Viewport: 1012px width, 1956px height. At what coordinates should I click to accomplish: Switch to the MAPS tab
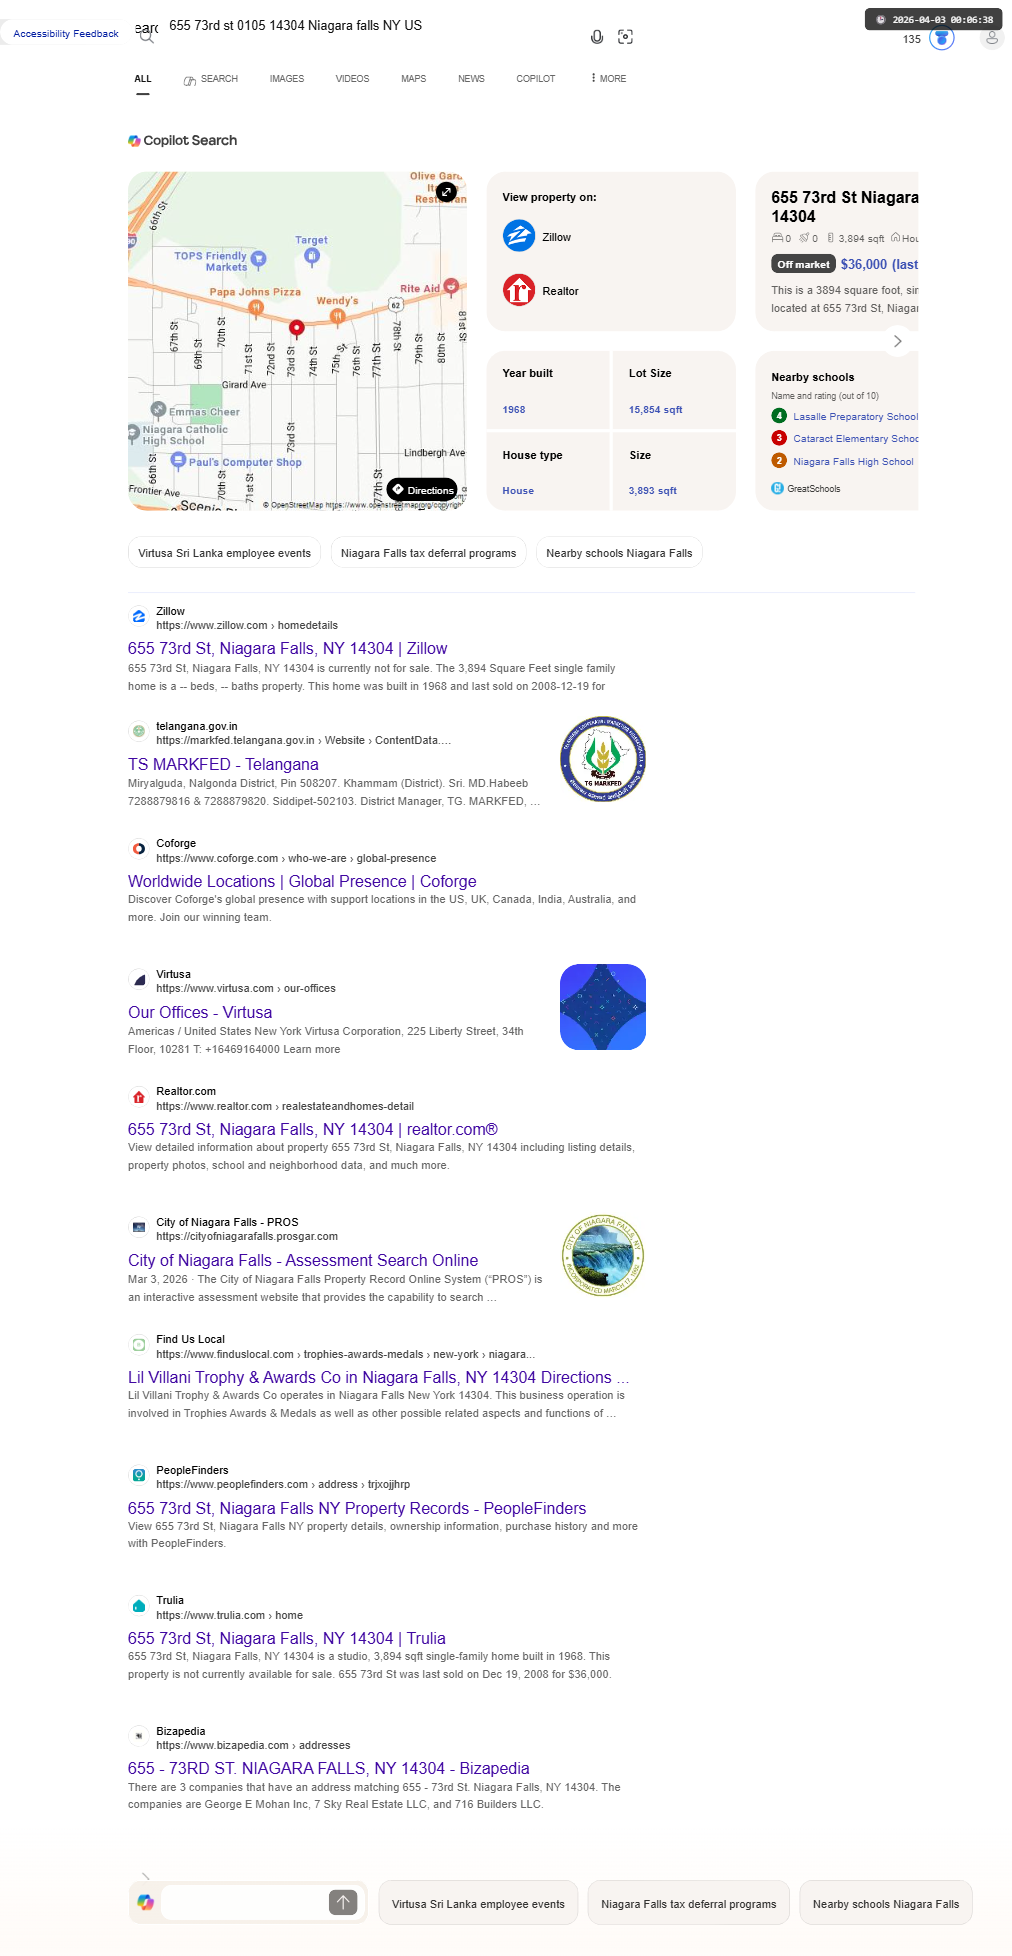pyautogui.click(x=413, y=79)
